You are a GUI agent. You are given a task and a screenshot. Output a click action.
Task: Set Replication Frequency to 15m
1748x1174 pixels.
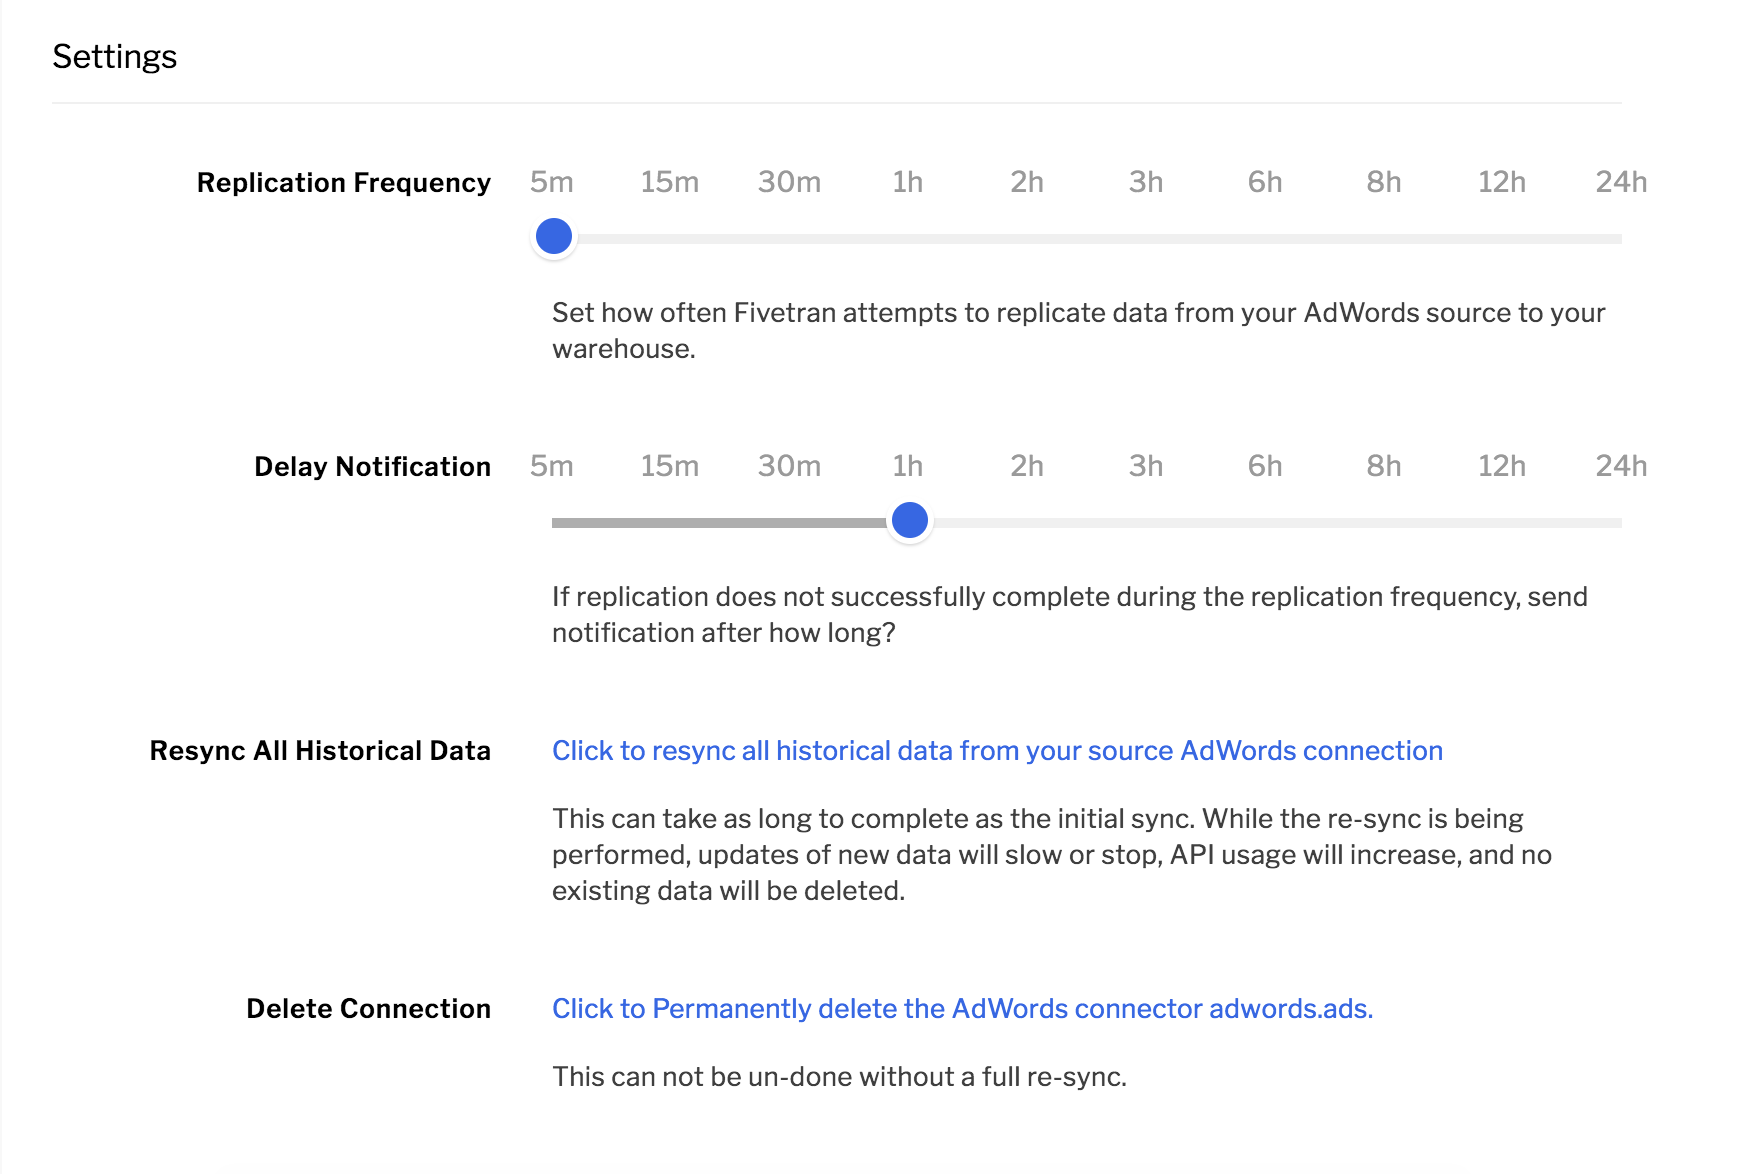670,182
